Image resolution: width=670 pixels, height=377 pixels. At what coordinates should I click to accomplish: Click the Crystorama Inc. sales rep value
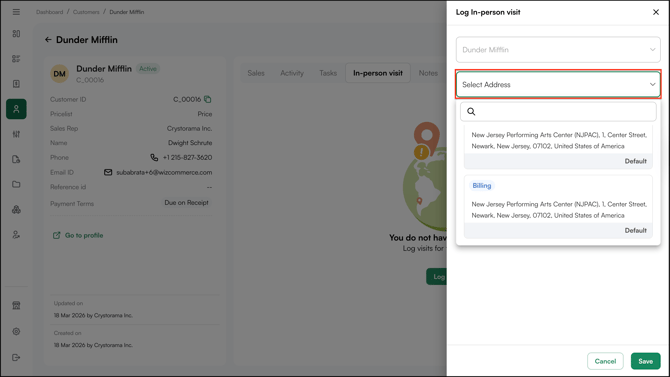coord(189,128)
